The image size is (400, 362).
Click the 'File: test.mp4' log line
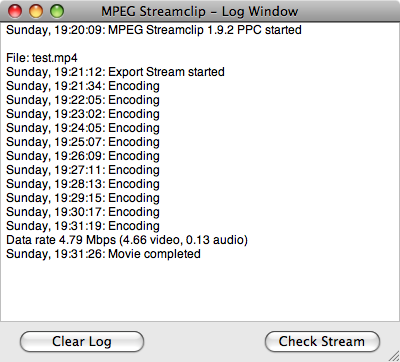pyautogui.click(x=42, y=58)
